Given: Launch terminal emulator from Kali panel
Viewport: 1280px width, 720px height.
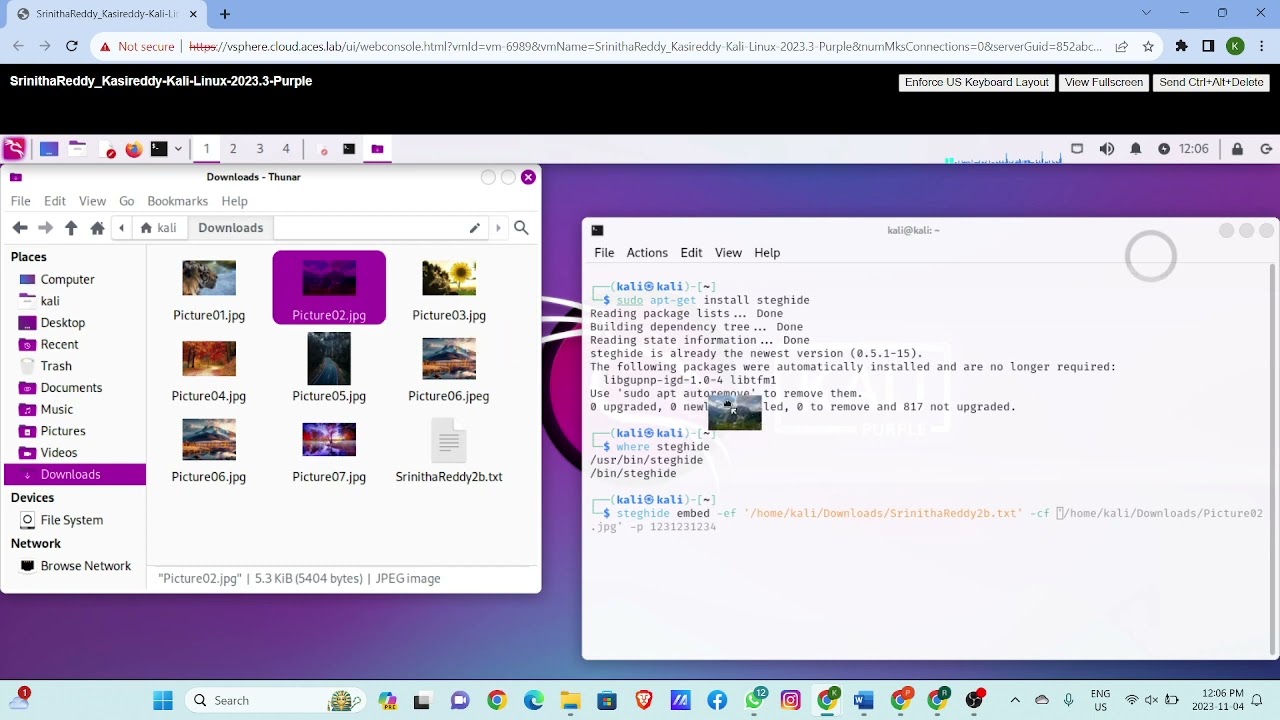Looking at the screenshot, I should (159, 149).
